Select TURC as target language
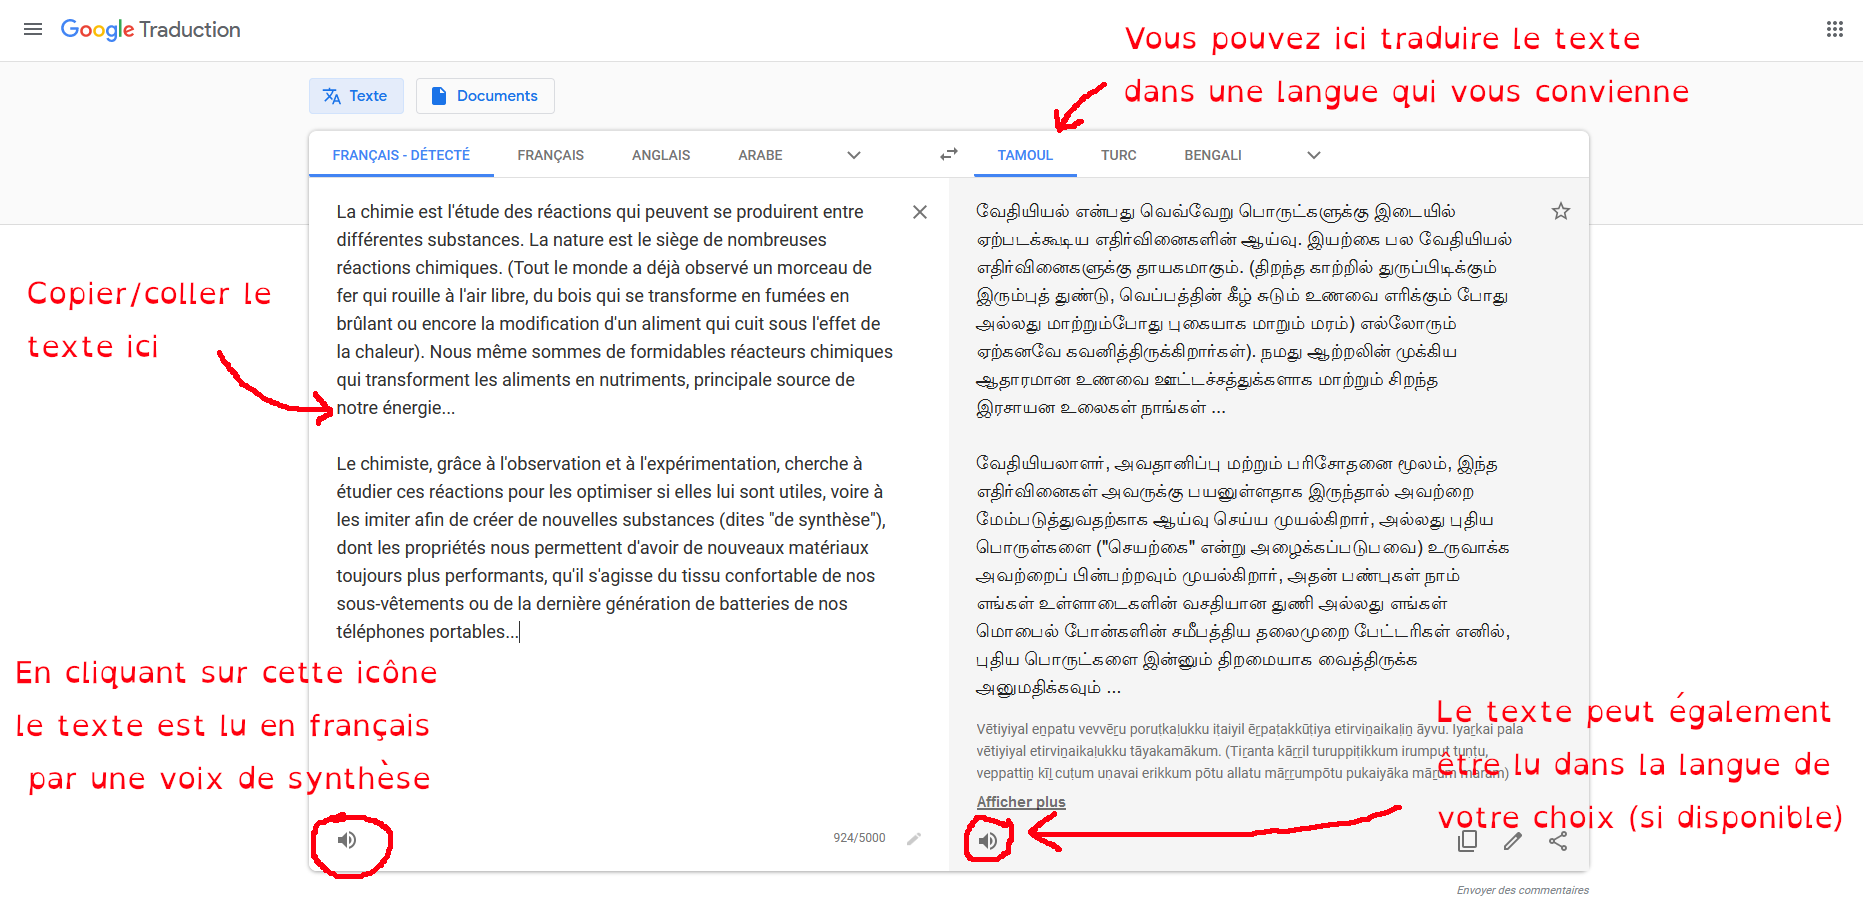The width and height of the screenshot is (1863, 909). click(1118, 155)
